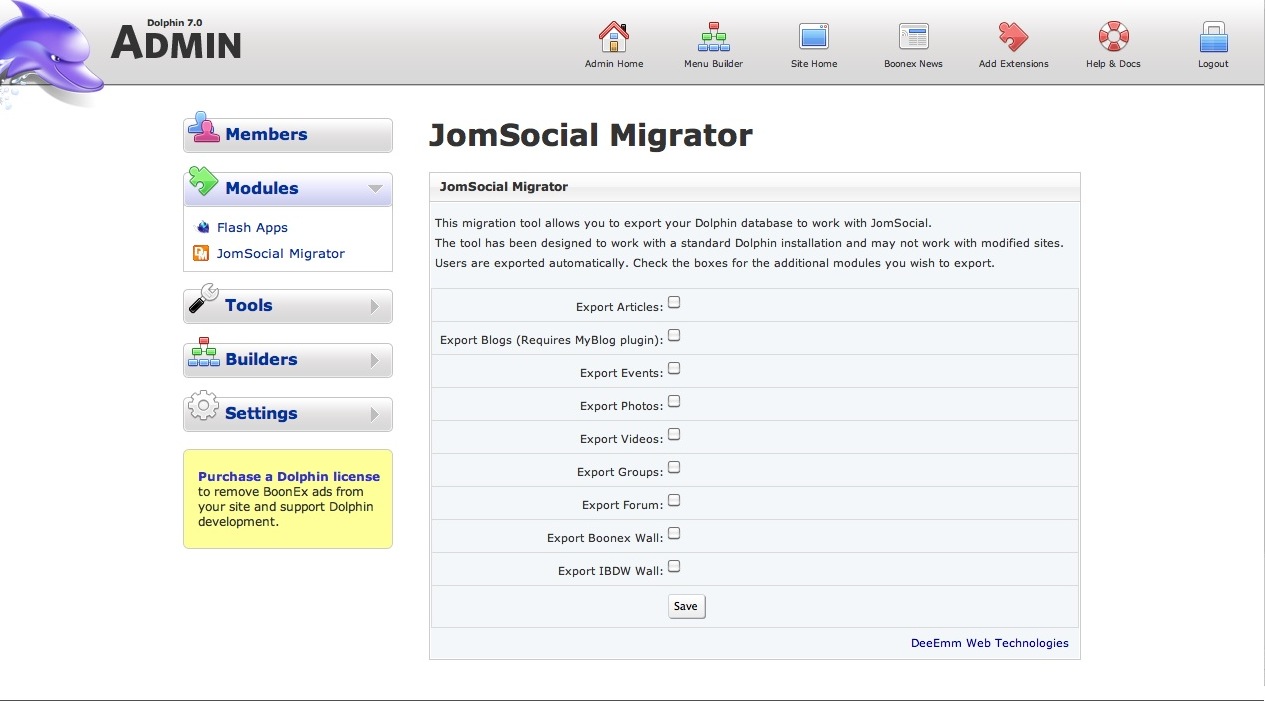Enable the Export Articles checkbox
This screenshot has height=701, width=1265.
click(x=674, y=302)
